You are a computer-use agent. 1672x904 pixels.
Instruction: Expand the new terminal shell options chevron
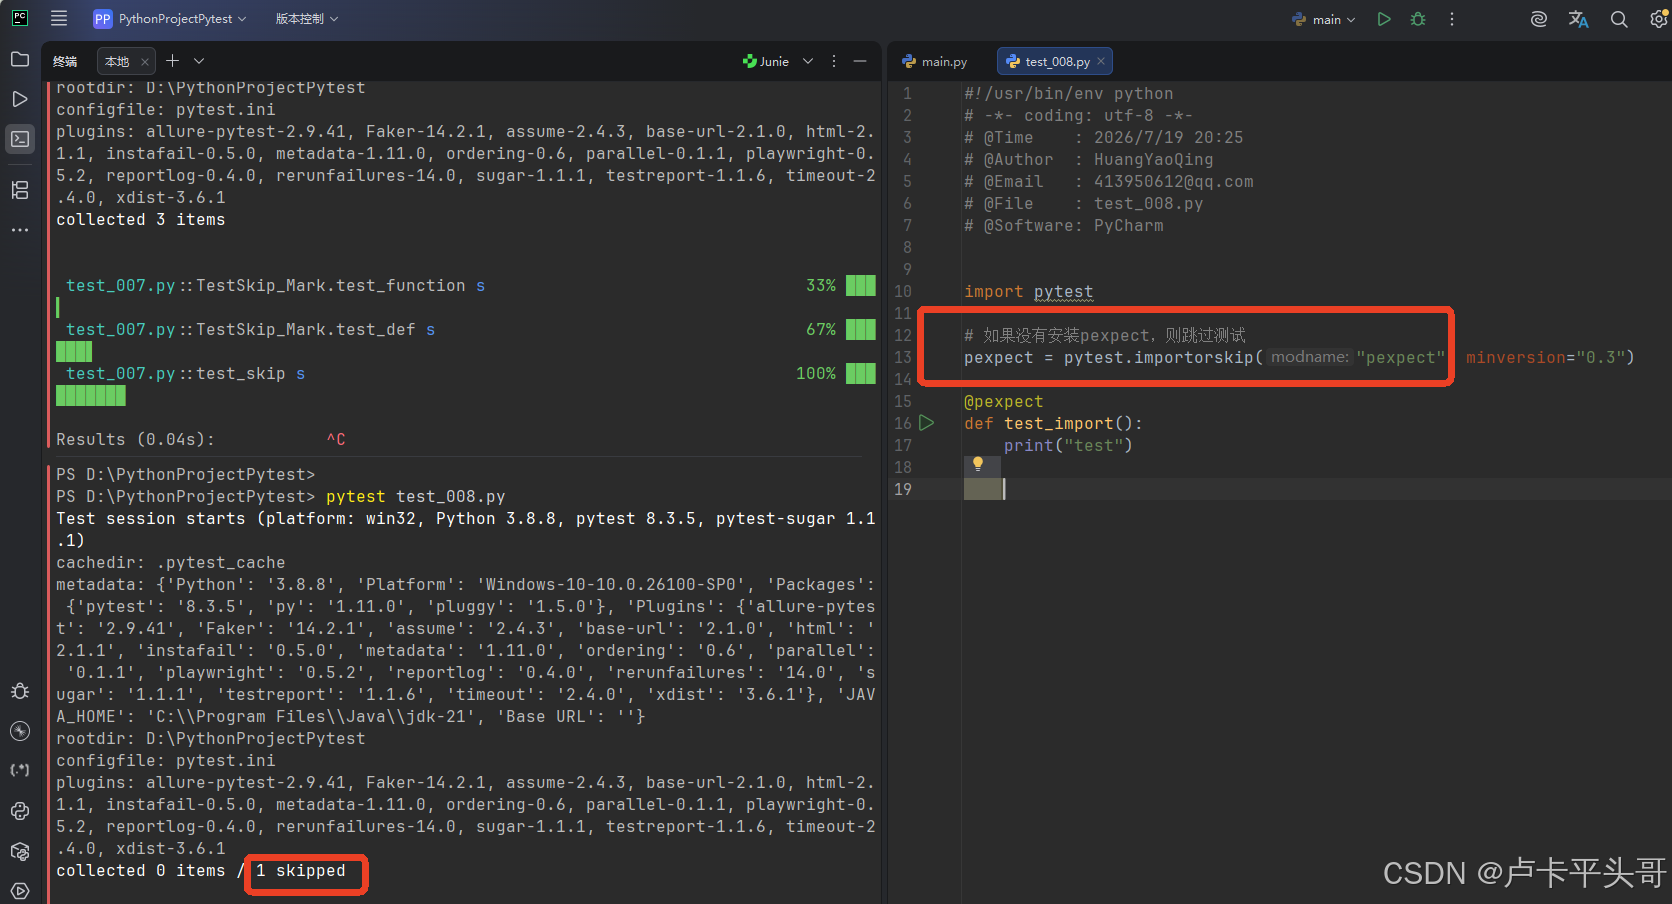199,61
